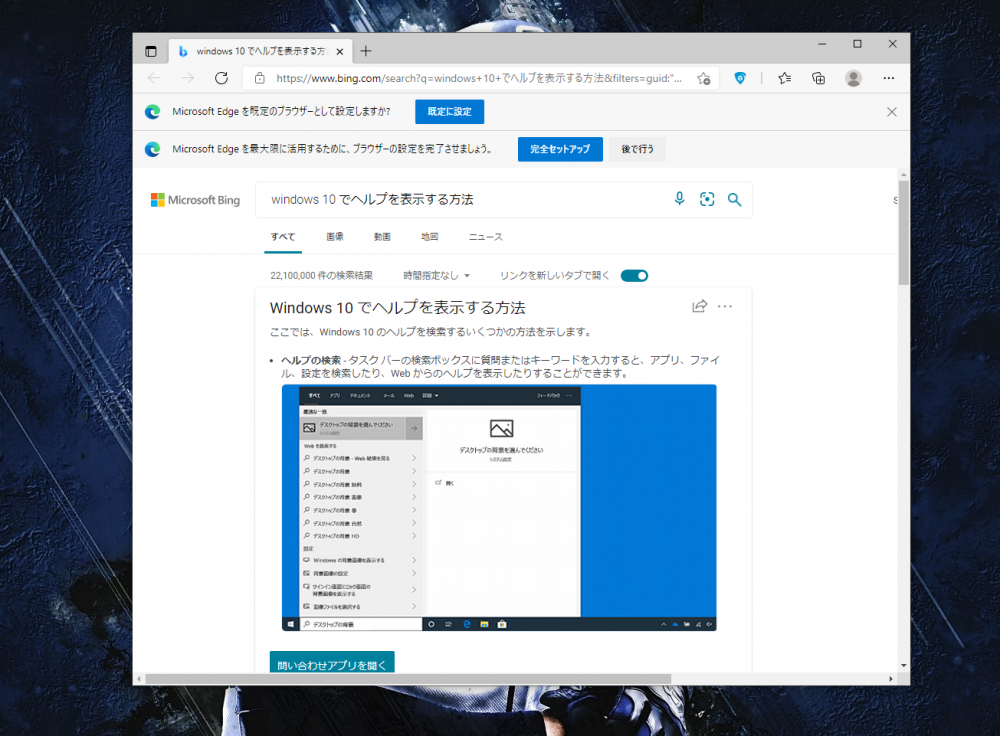
Task: Add this page to favorites
Action: 703,78
